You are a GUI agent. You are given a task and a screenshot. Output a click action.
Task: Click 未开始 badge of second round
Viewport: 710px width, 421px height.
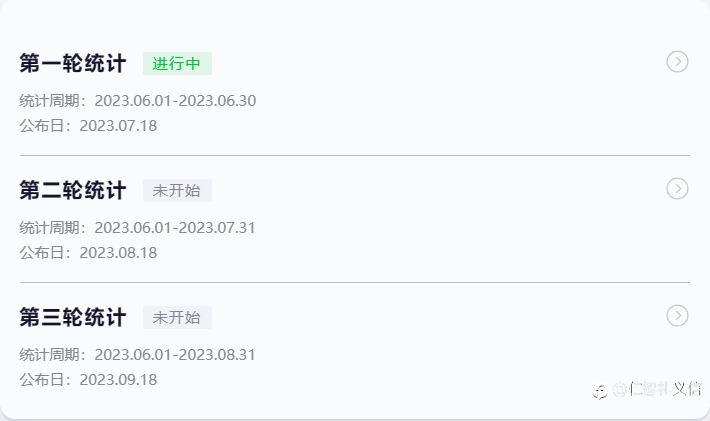pyautogui.click(x=177, y=191)
